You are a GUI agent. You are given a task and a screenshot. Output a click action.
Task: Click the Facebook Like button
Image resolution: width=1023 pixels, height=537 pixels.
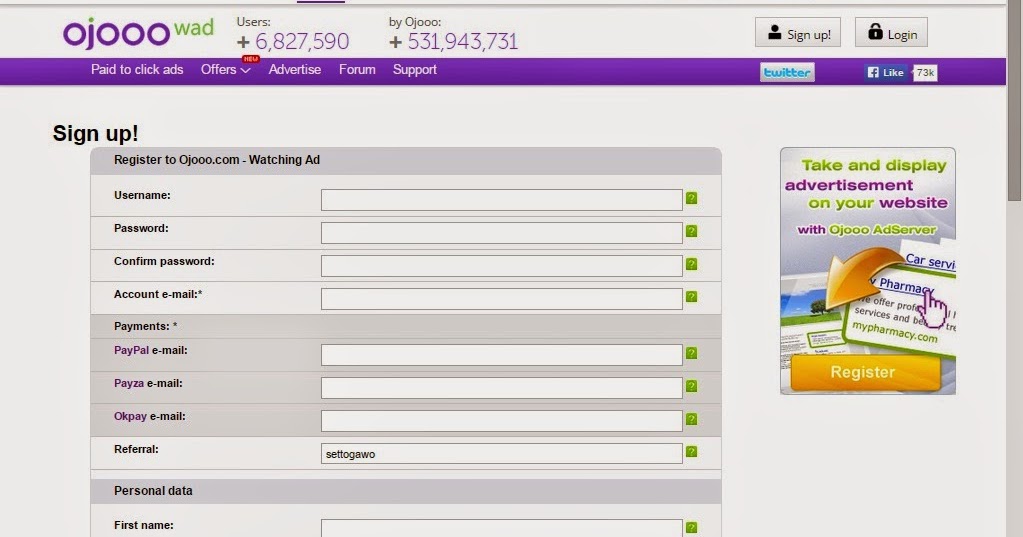(x=886, y=72)
